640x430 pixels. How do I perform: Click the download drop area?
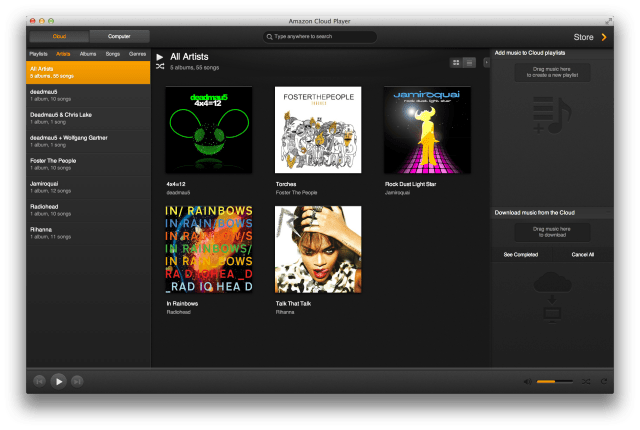tap(552, 232)
